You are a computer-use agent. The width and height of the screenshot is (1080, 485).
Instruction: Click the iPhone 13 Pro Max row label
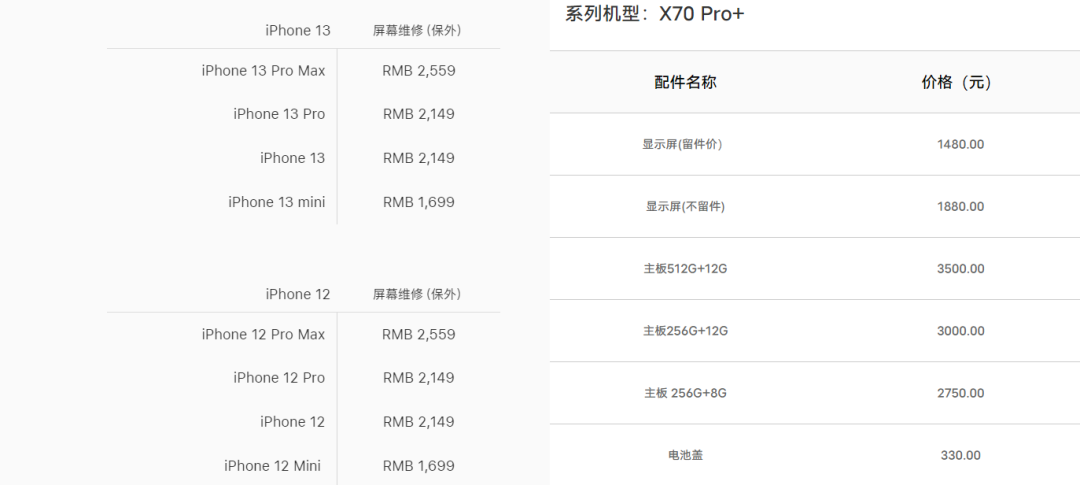point(263,70)
